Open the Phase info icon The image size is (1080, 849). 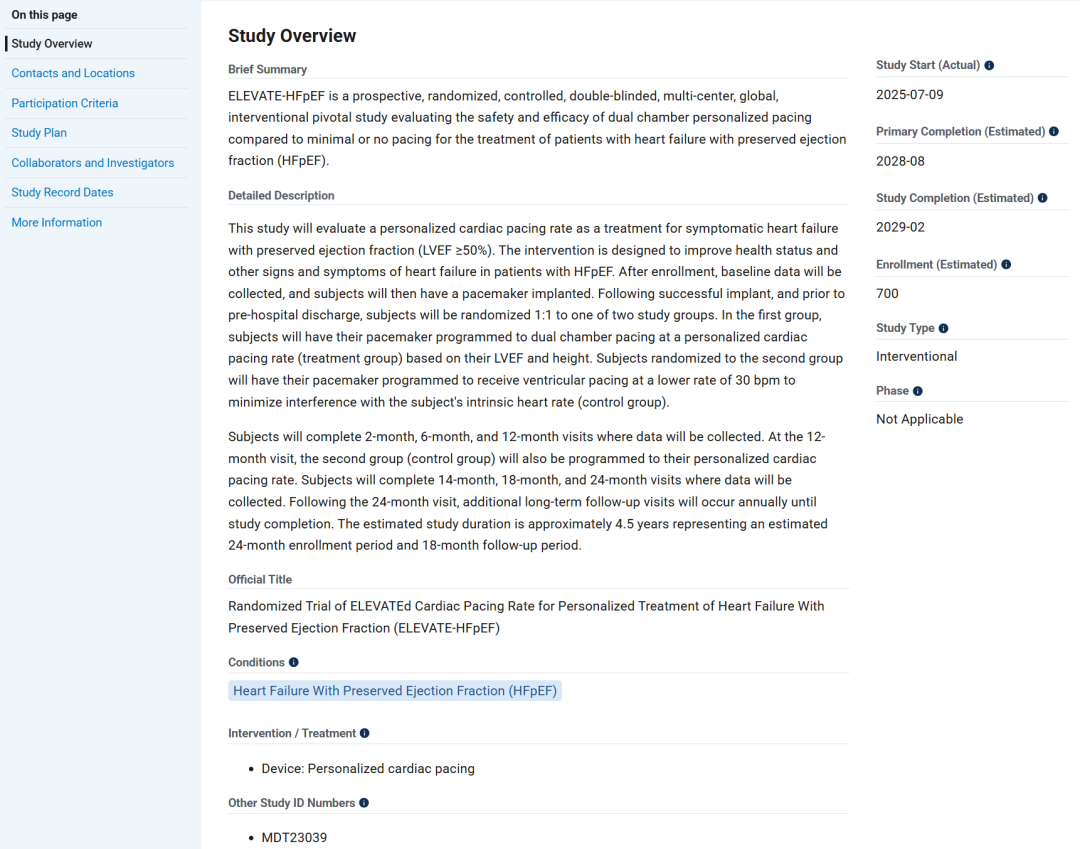point(917,391)
